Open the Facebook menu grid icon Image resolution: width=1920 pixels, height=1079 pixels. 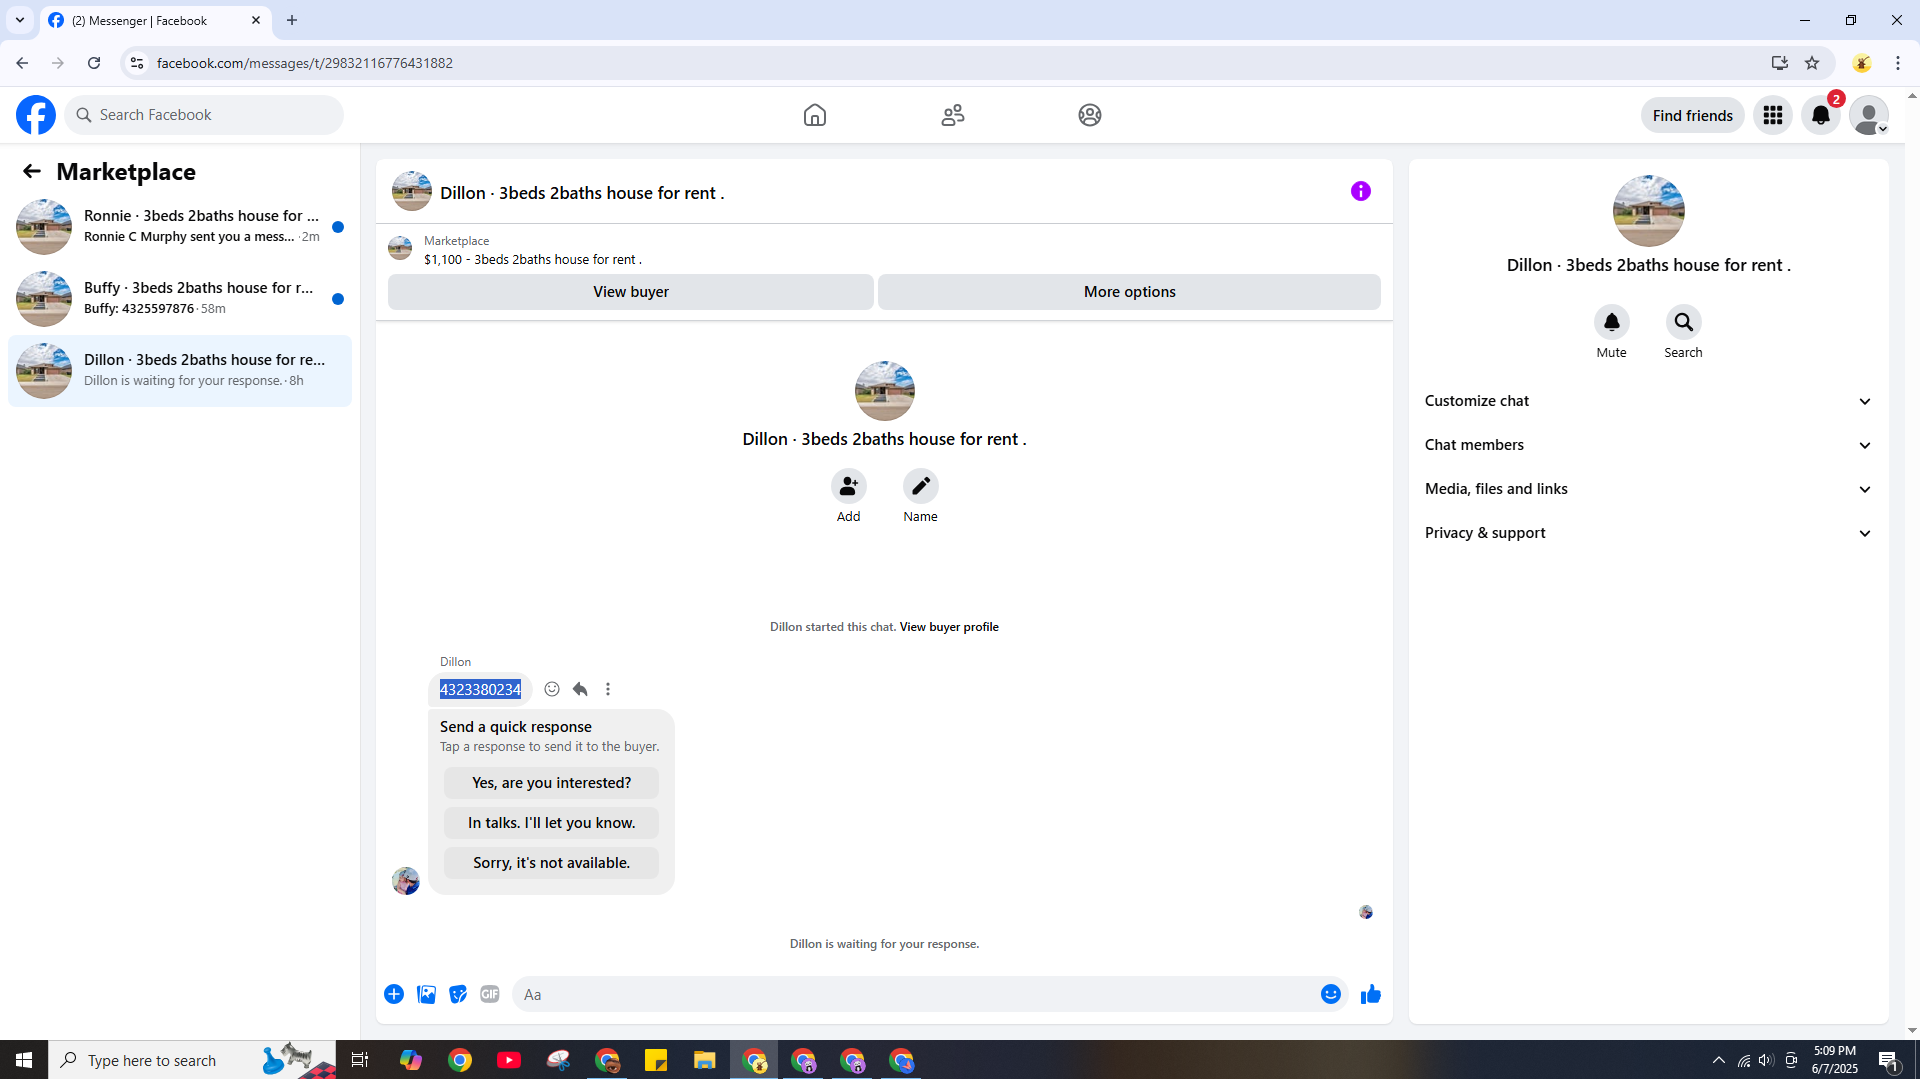click(x=1773, y=115)
